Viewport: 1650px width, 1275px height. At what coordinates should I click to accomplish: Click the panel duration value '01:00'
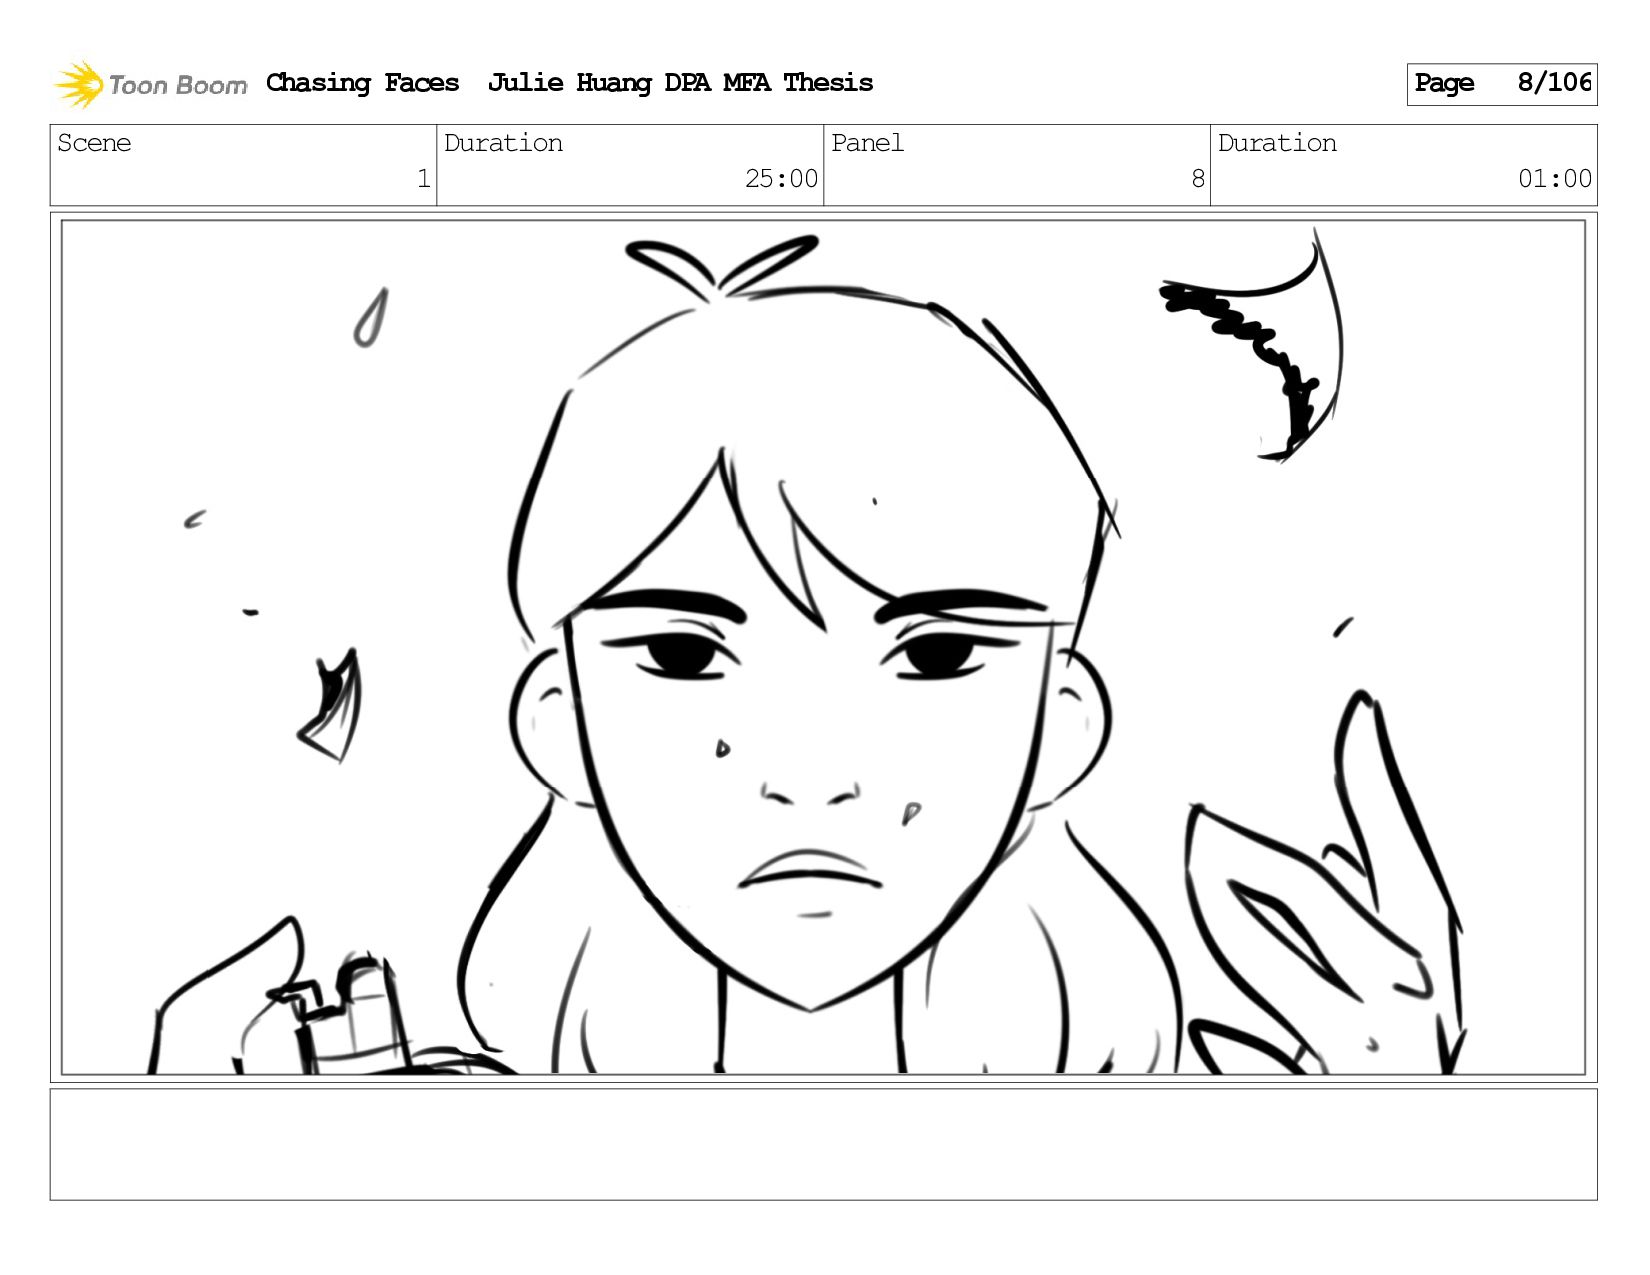pos(1554,179)
